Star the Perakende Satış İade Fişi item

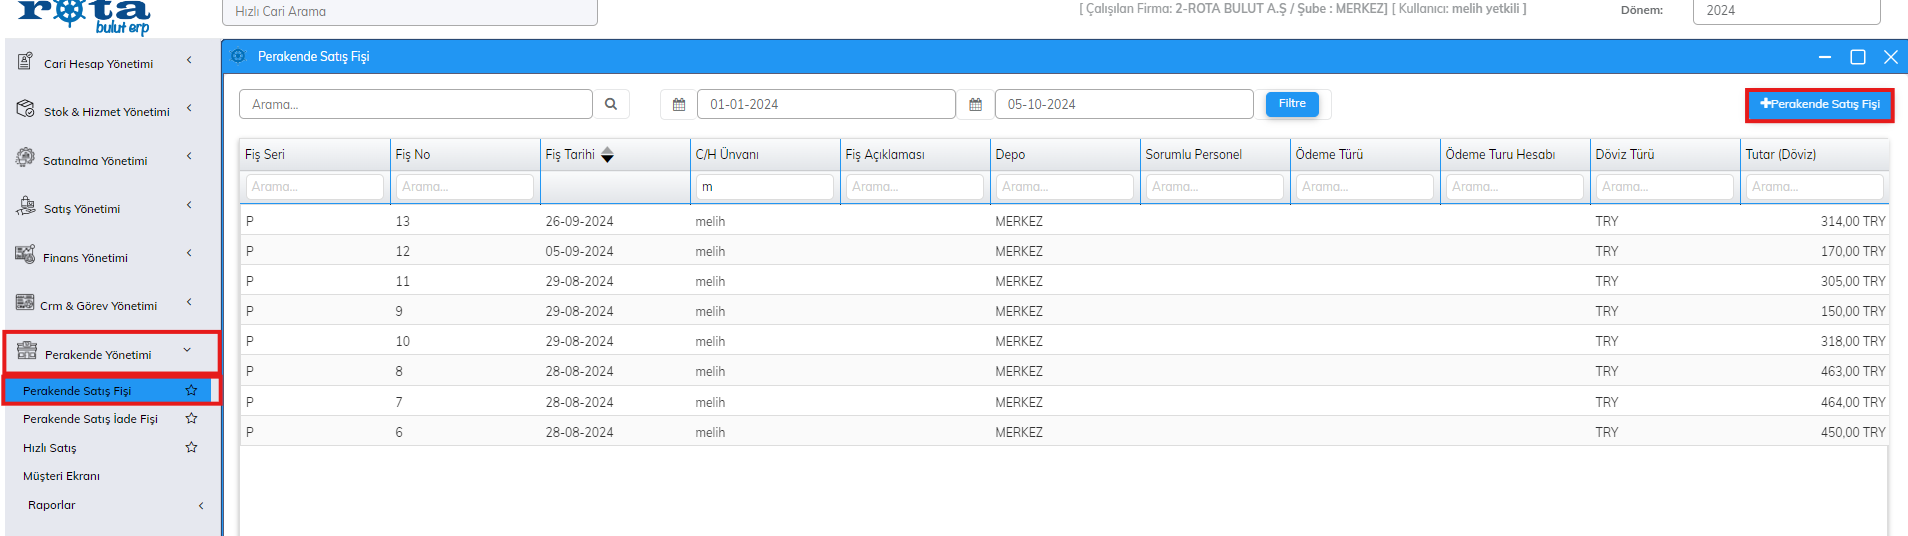coord(191,418)
